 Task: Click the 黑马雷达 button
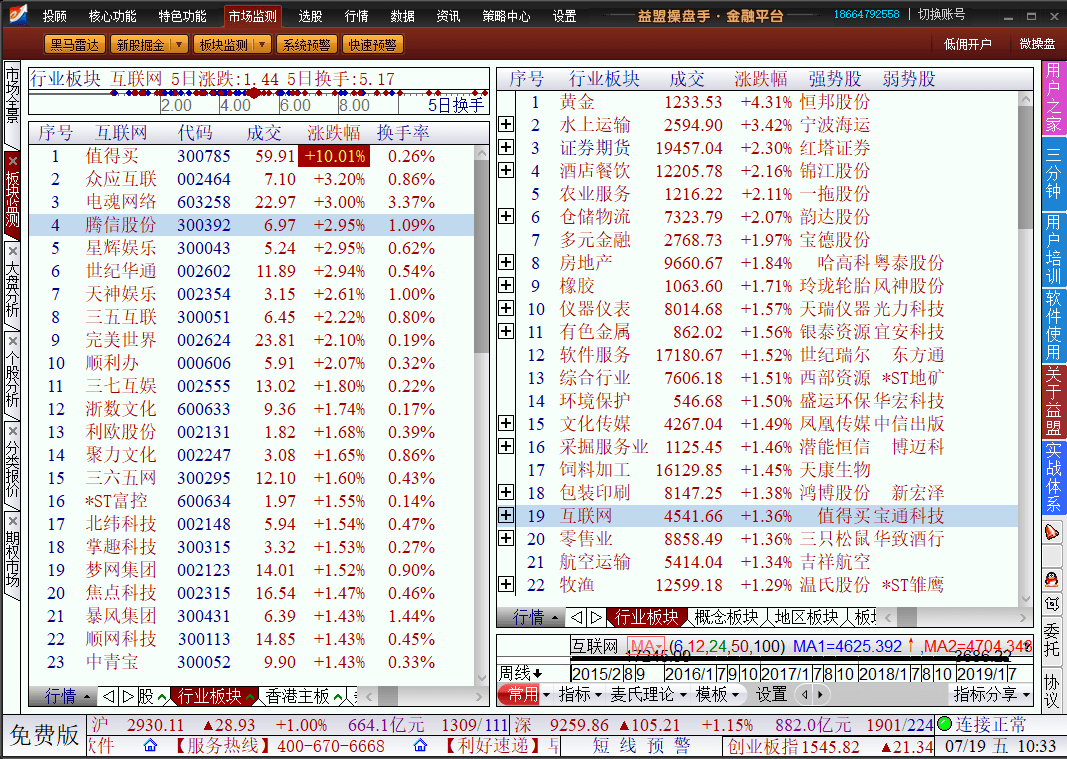pos(74,44)
